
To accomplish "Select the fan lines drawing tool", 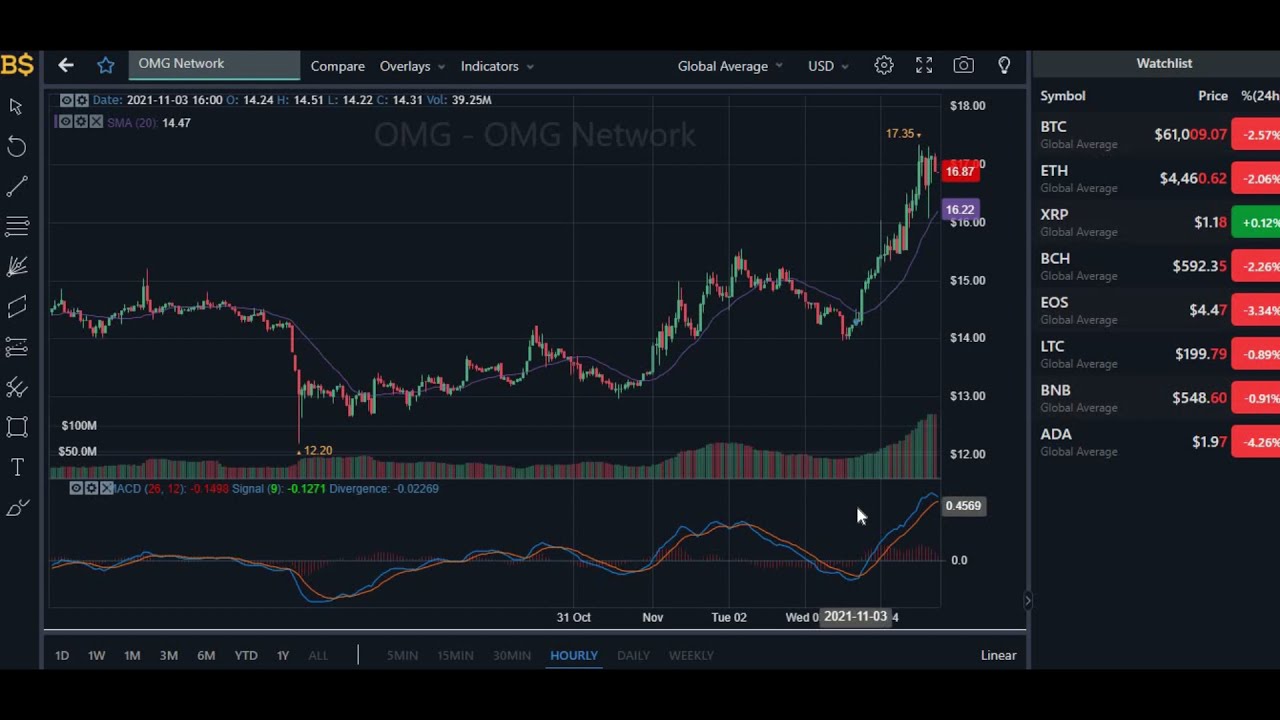I will coord(17,267).
